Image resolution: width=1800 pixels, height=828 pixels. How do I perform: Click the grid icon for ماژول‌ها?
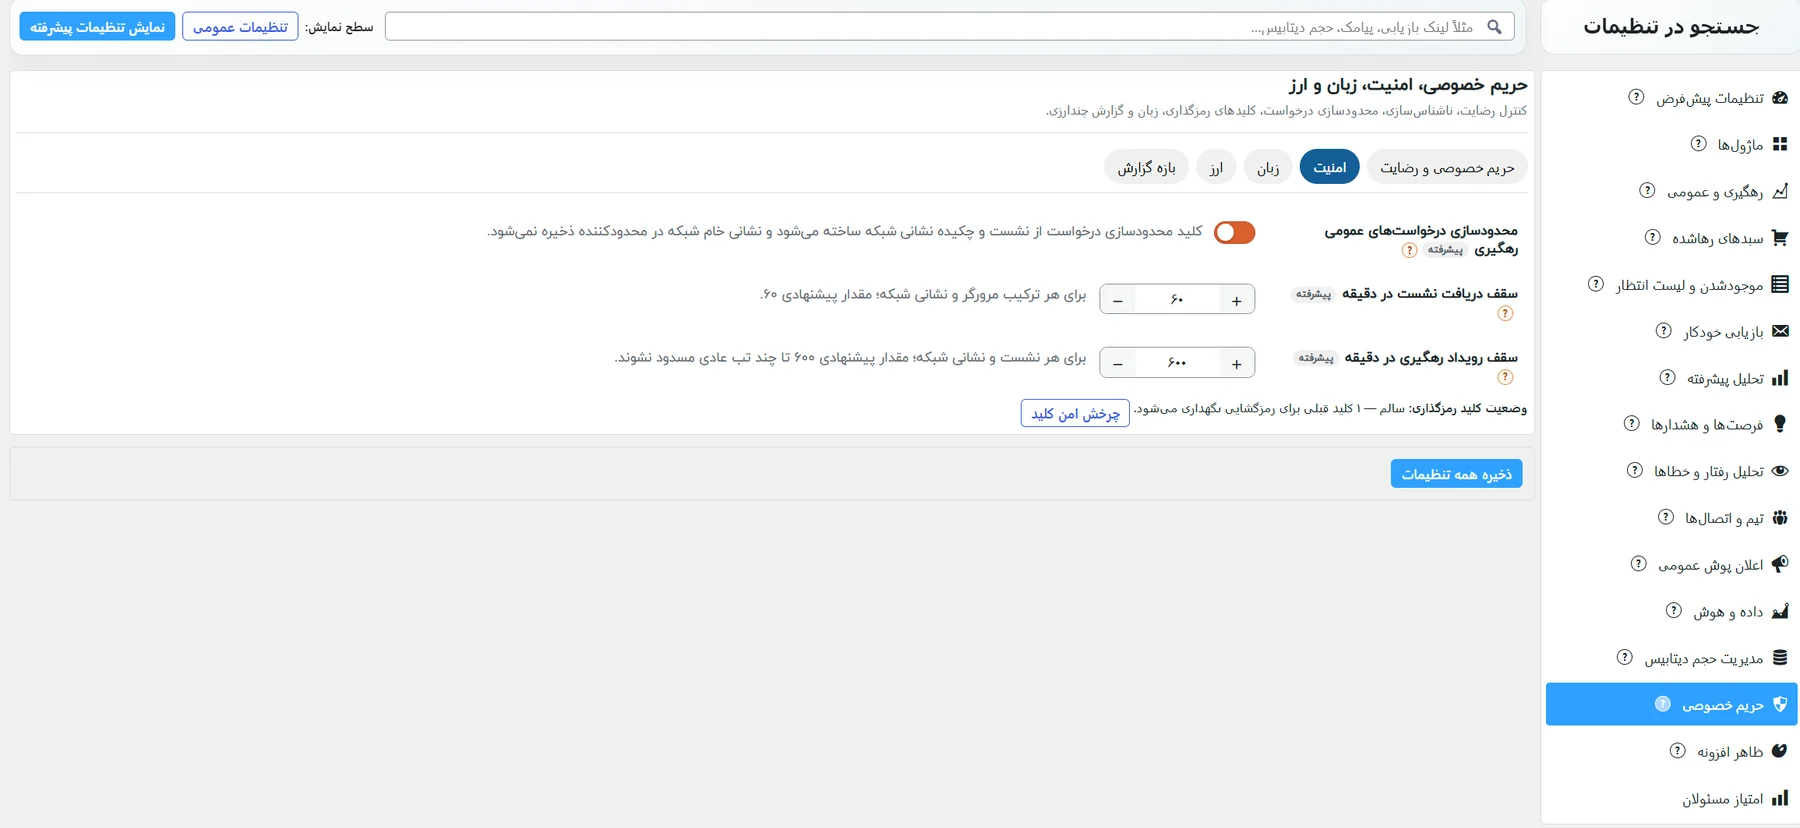point(1780,144)
